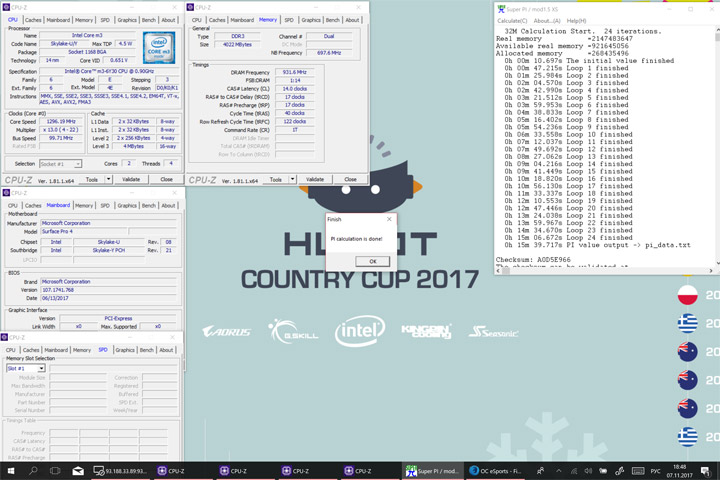
Task: Expand the Slot #1 memory slot dropdown
Action: coord(41,368)
